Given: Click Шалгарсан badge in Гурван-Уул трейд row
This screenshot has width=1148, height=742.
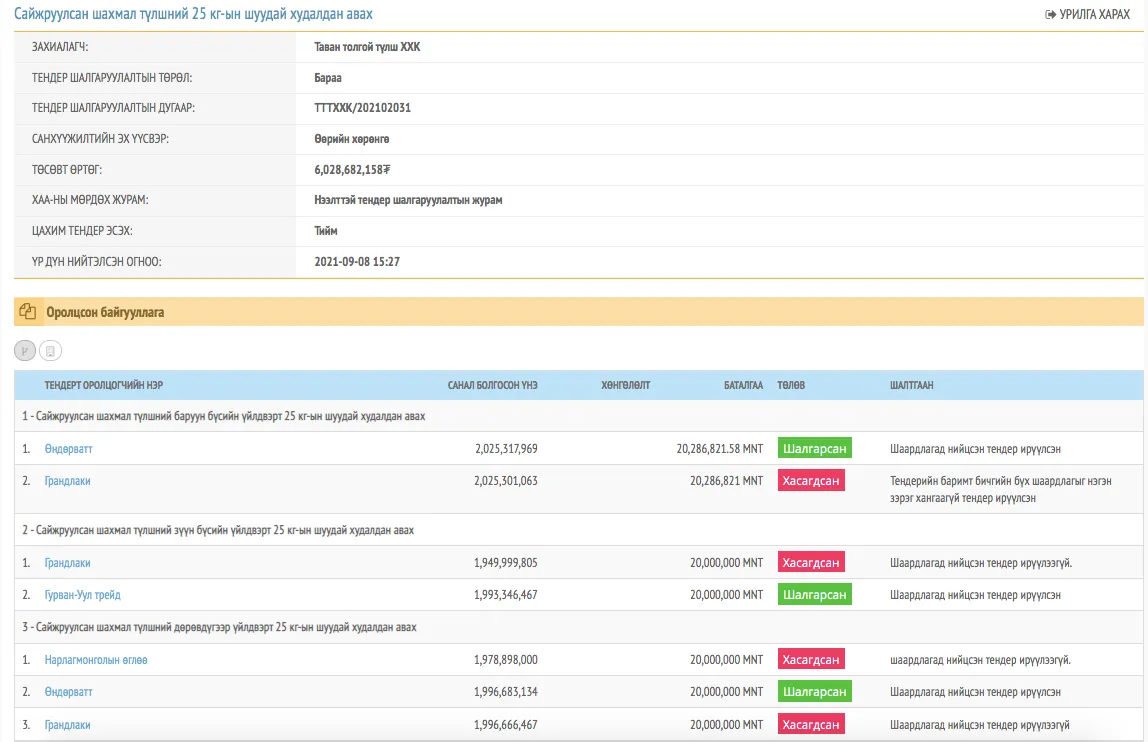Looking at the screenshot, I should tap(814, 595).
